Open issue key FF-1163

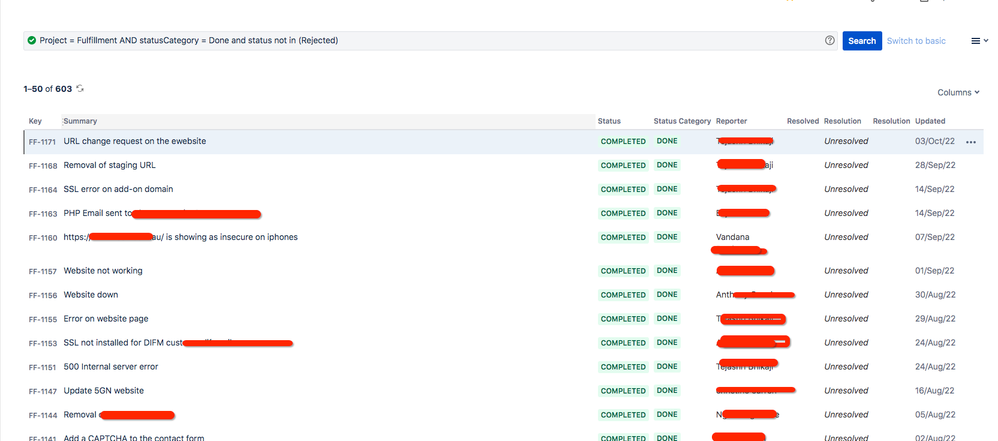[x=43, y=214]
